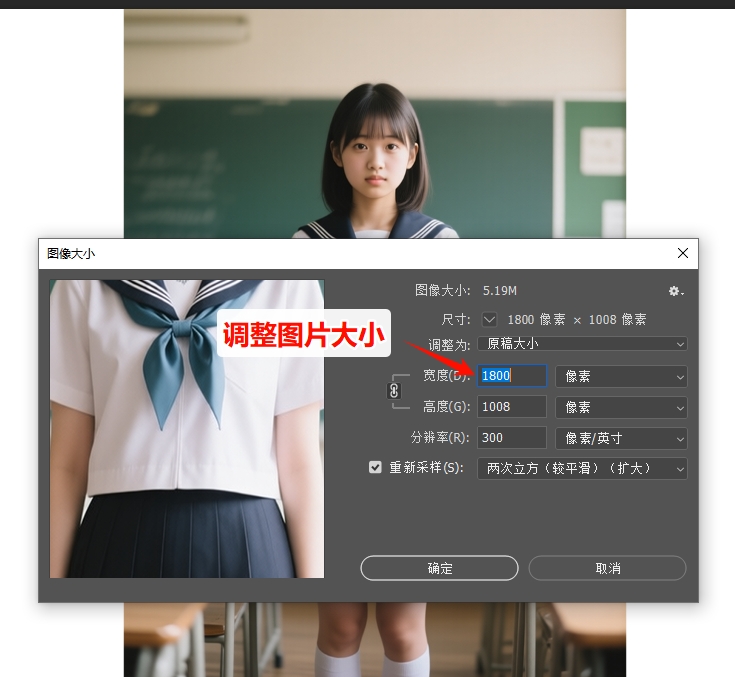Click the 宽度(D) label

[446, 376]
